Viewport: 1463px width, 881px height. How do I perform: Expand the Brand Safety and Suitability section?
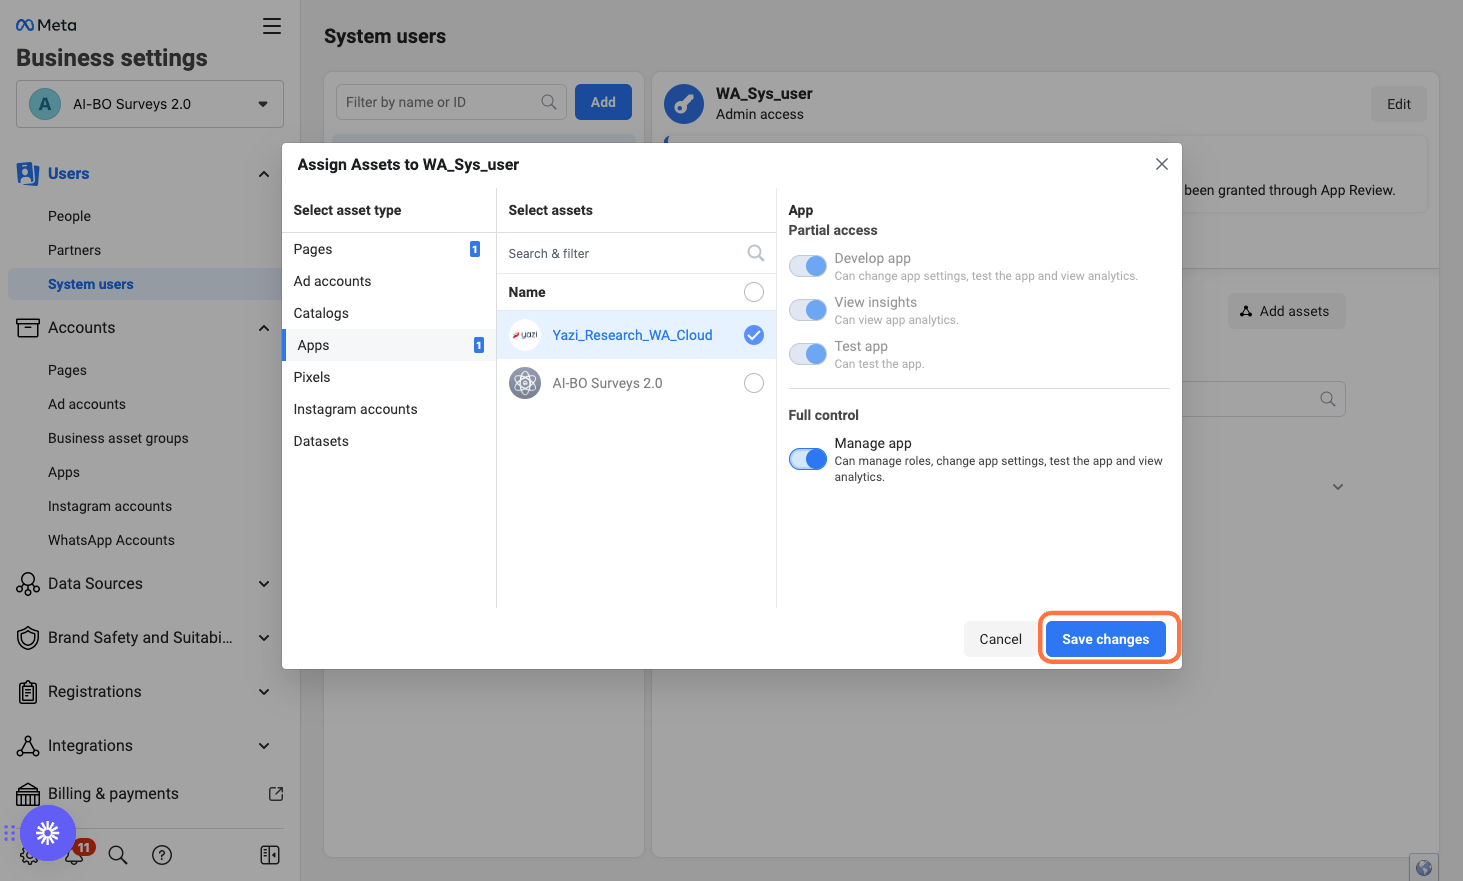[x=264, y=638]
